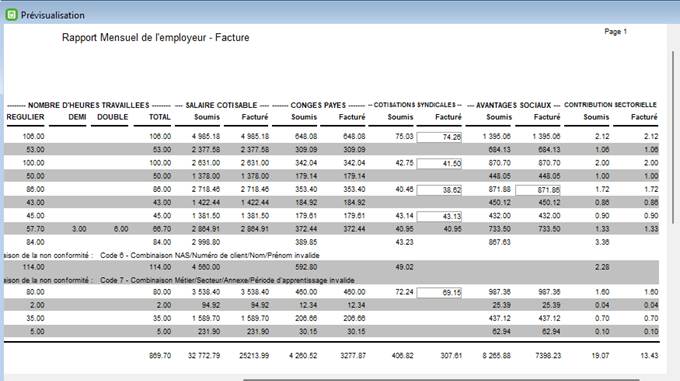Image resolution: width=680 pixels, height=381 pixels.
Task: Click the Soumis header under CONTRIBUTION SECTORIELLE
Action: tap(596, 117)
